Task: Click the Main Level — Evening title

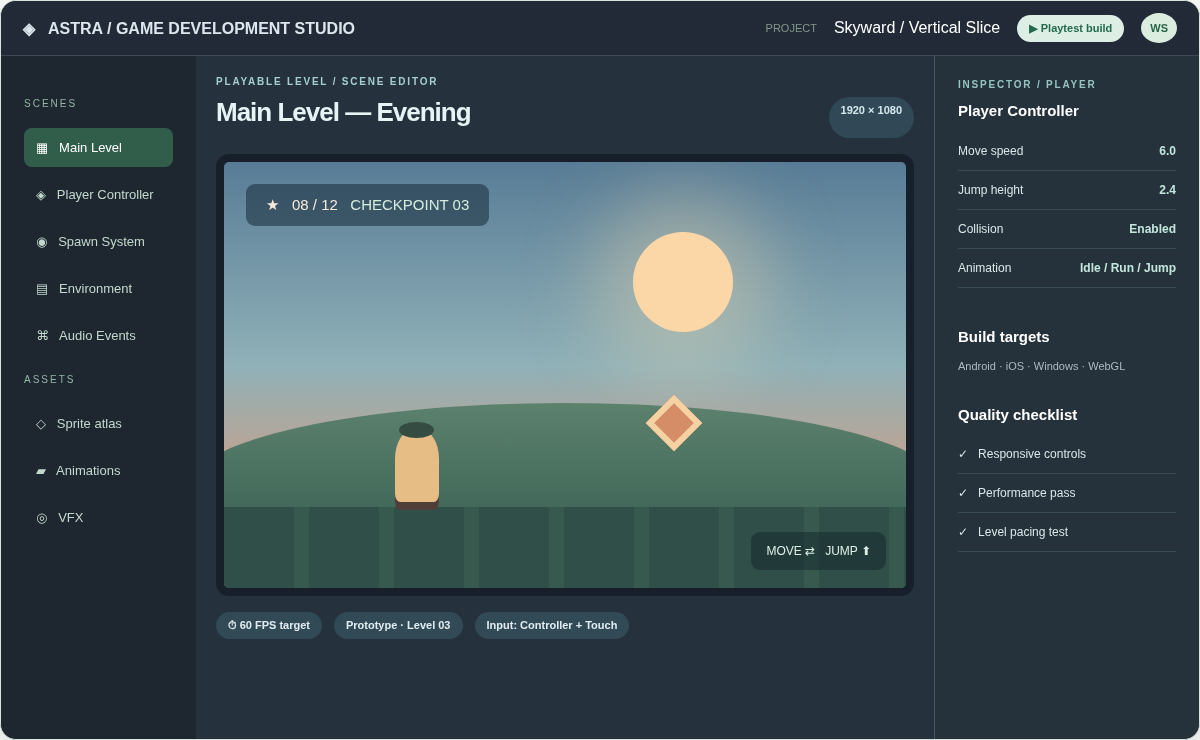Action: pyautogui.click(x=343, y=112)
